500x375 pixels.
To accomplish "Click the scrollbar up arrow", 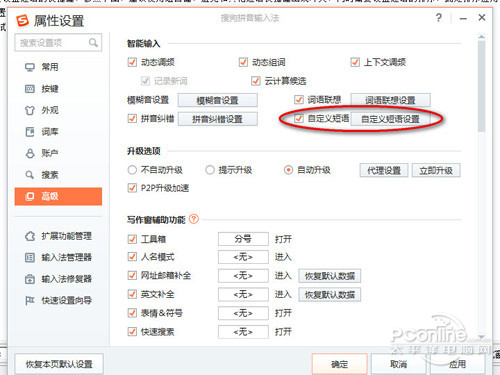I will click(x=481, y=36).
